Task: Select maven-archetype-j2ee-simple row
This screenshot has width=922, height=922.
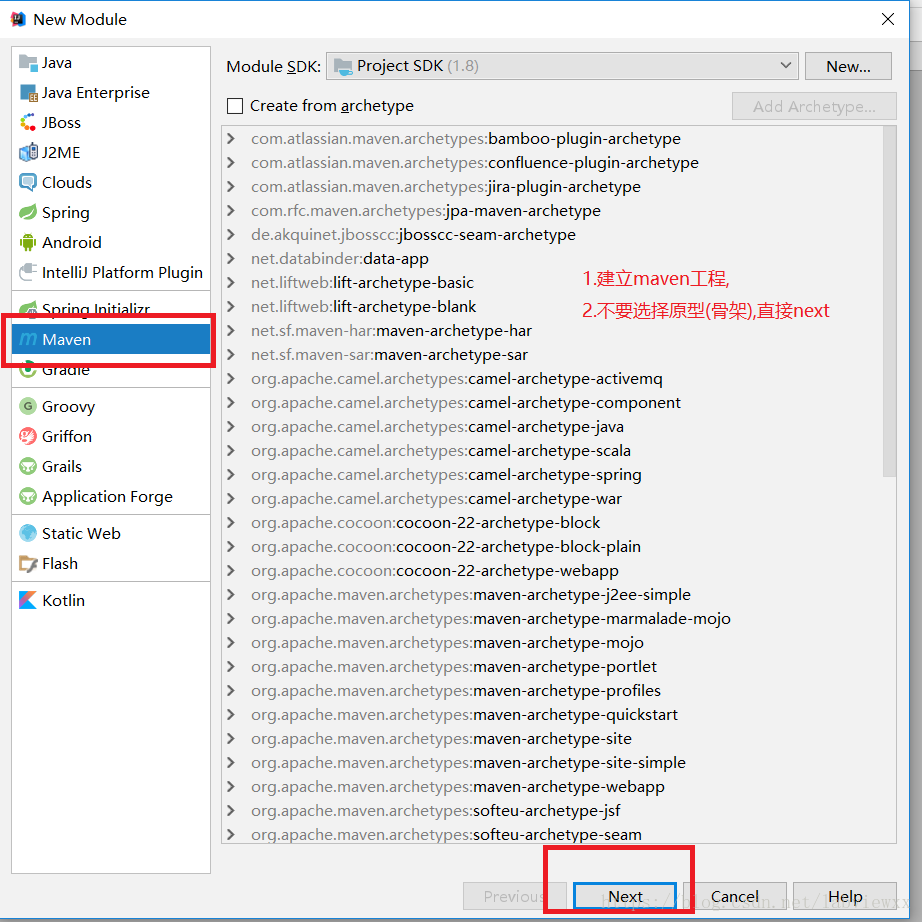Action: (553, 595)
